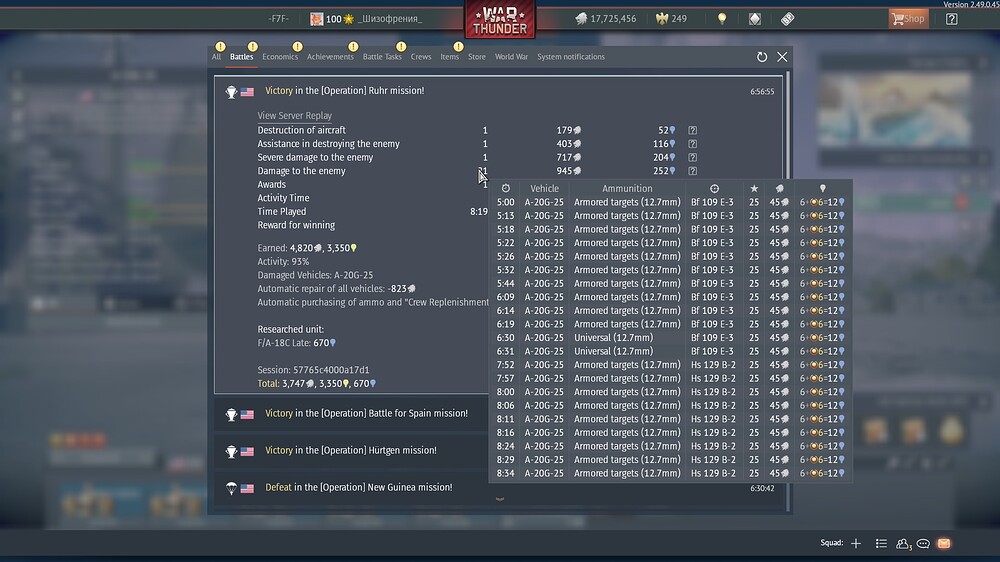Click the list icon beside Squad plus
This screenshot has height=562, width=1000.
tap(881, 543)
